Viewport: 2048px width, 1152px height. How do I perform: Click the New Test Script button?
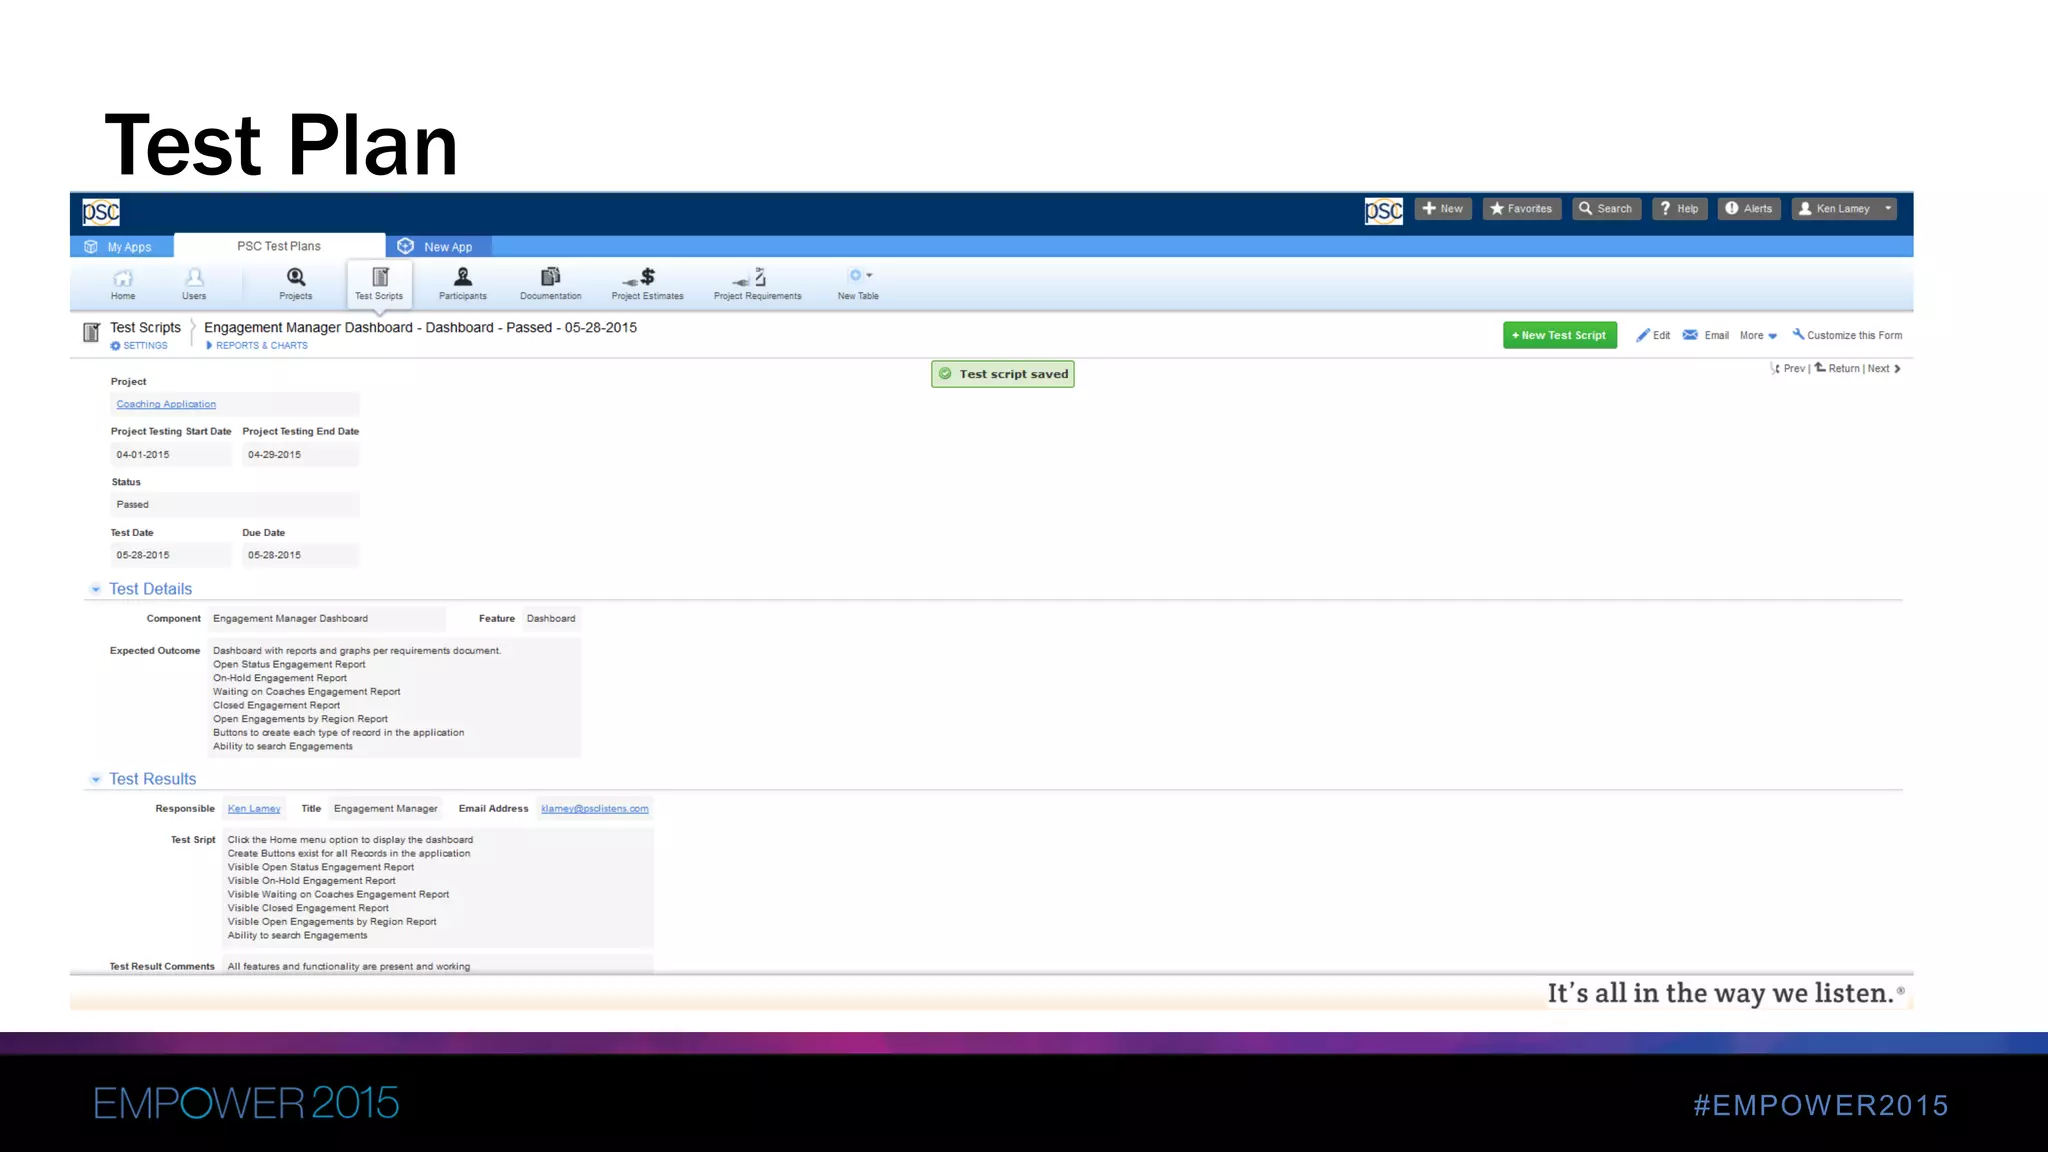point(1559,336)
